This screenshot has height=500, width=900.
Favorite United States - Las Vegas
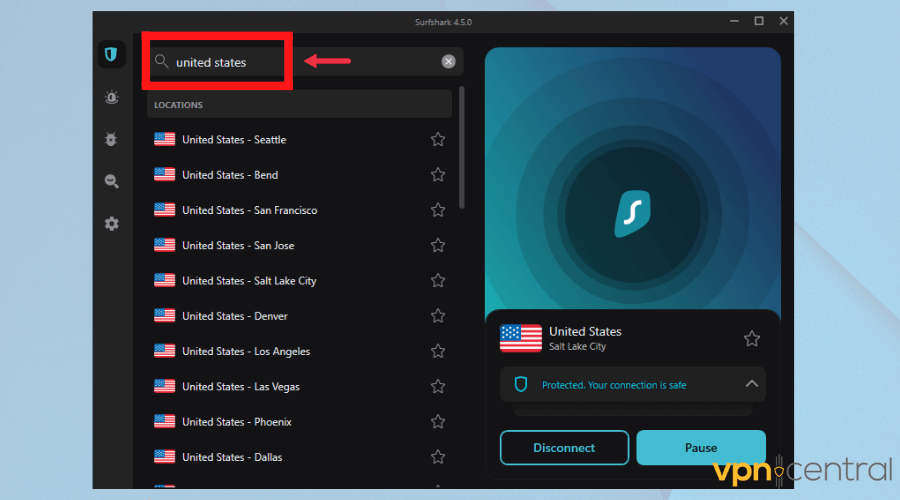[438, 386]
